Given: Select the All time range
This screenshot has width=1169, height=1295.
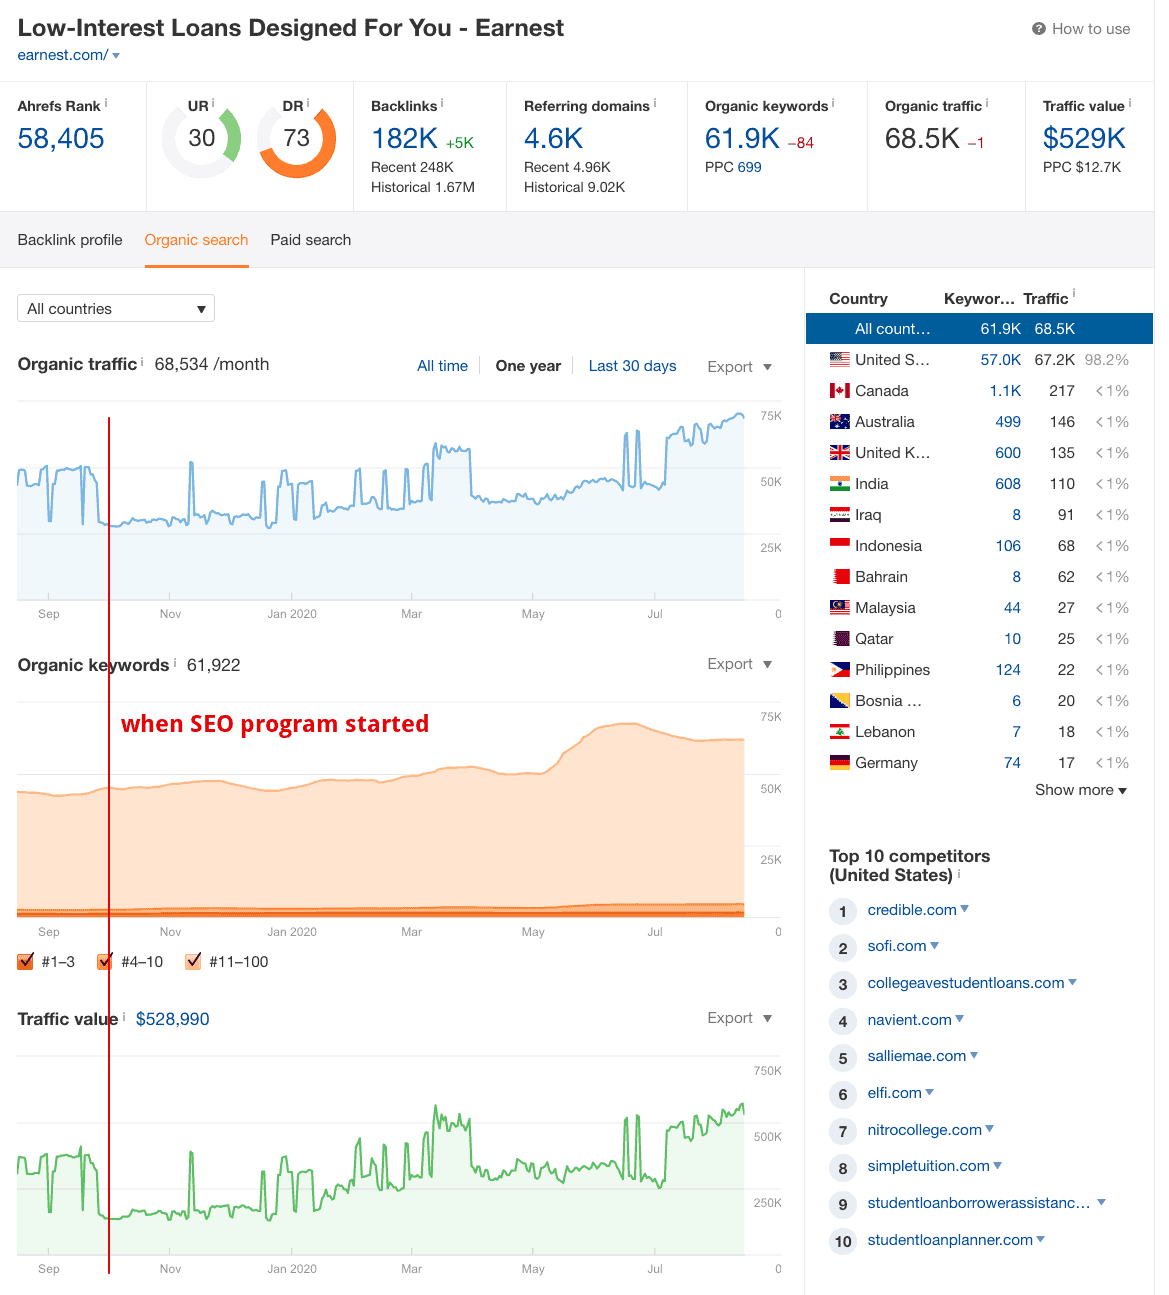Looking at the screenshot, I should (x=443, y=366).
